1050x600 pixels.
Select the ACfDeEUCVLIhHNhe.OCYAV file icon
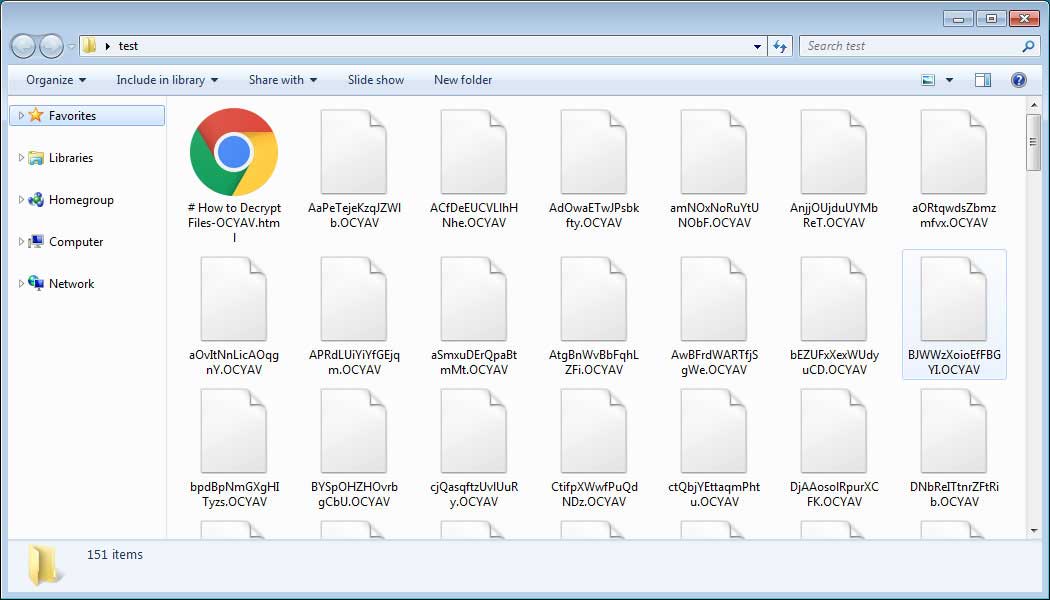pos(473,152)
